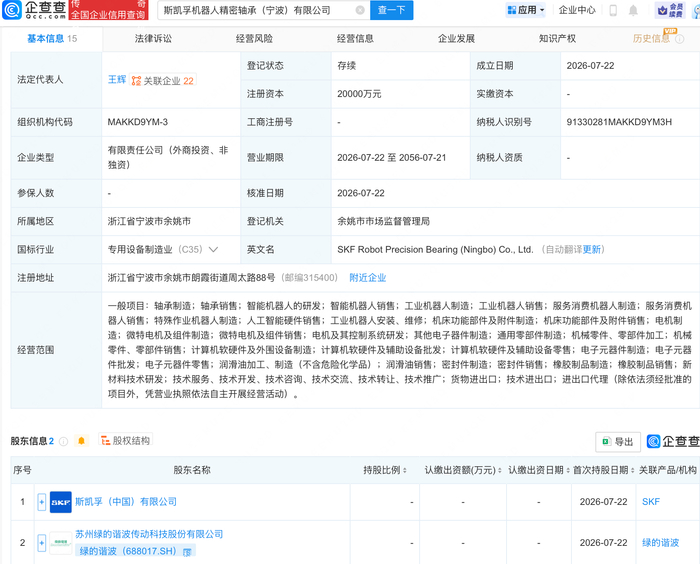Open related product SKF link
Image resolution: width=700 pixels, height=564 pixels.
tap(650, 502)
